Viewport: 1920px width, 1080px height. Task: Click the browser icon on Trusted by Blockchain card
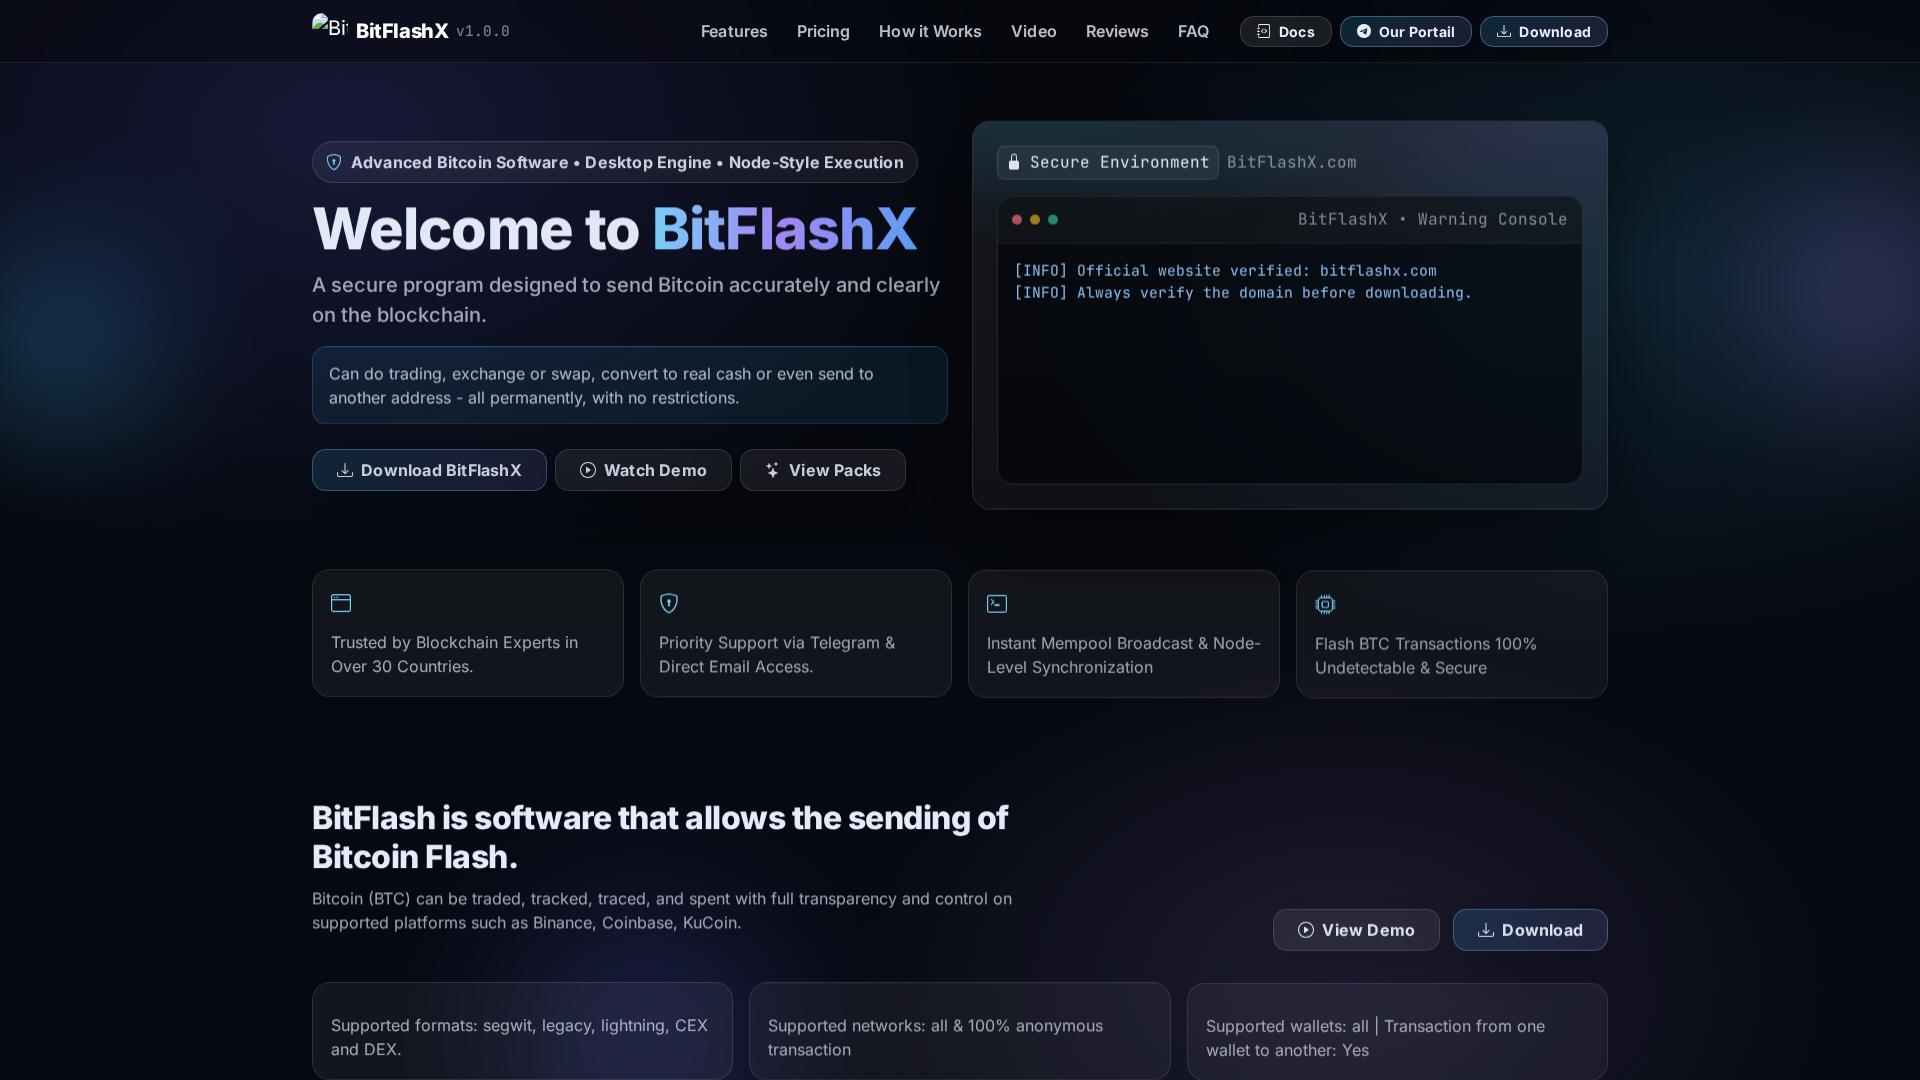pos(340,603)
